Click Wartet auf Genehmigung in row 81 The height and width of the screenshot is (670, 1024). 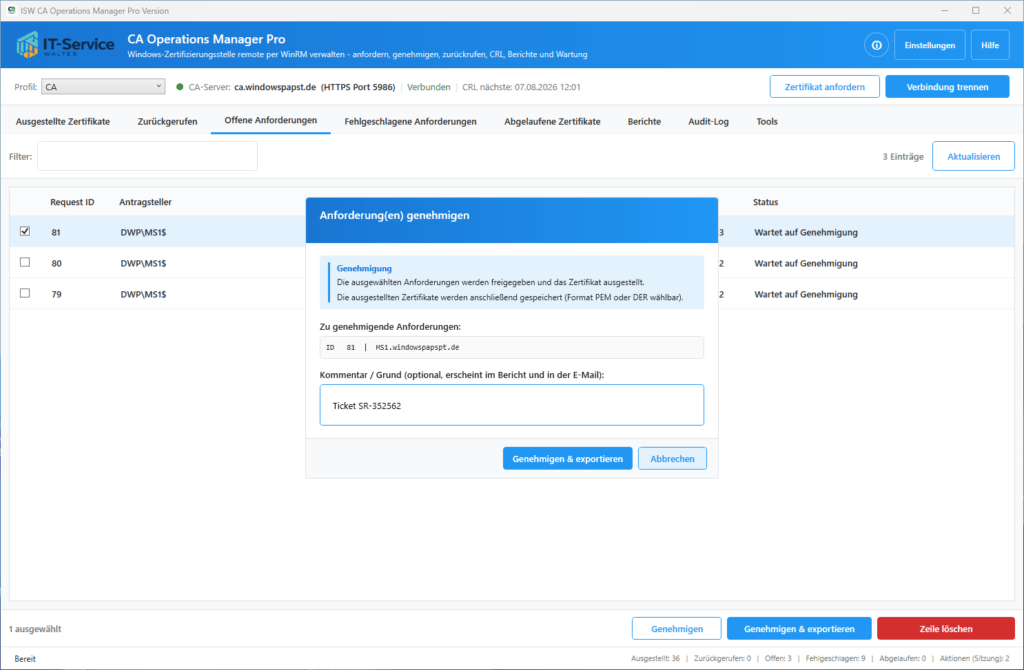pyautogui.click(x=806, y=232)
